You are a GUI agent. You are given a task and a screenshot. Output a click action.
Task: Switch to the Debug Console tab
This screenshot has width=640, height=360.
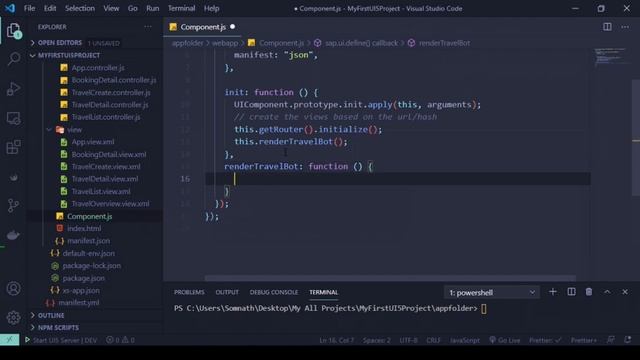point(273,292)
